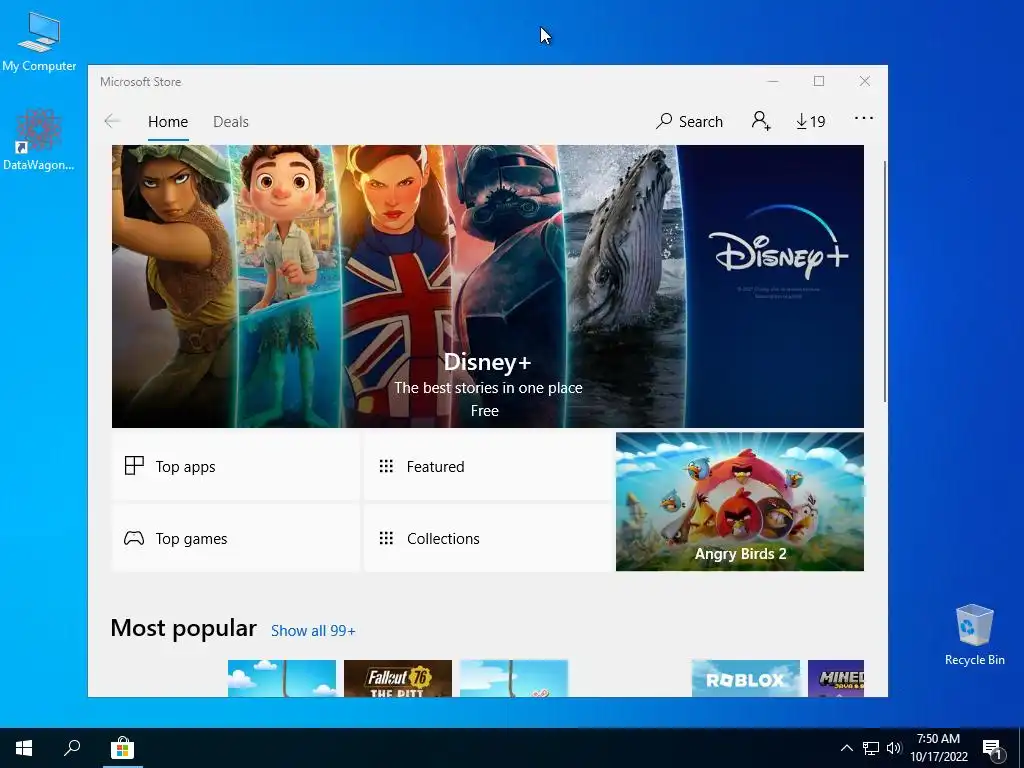The width and height of the screenshot is (1024, 768).
Task: Open the Angry Birds 2 tile
Action: pyautogui.click(x=739, y=502)
